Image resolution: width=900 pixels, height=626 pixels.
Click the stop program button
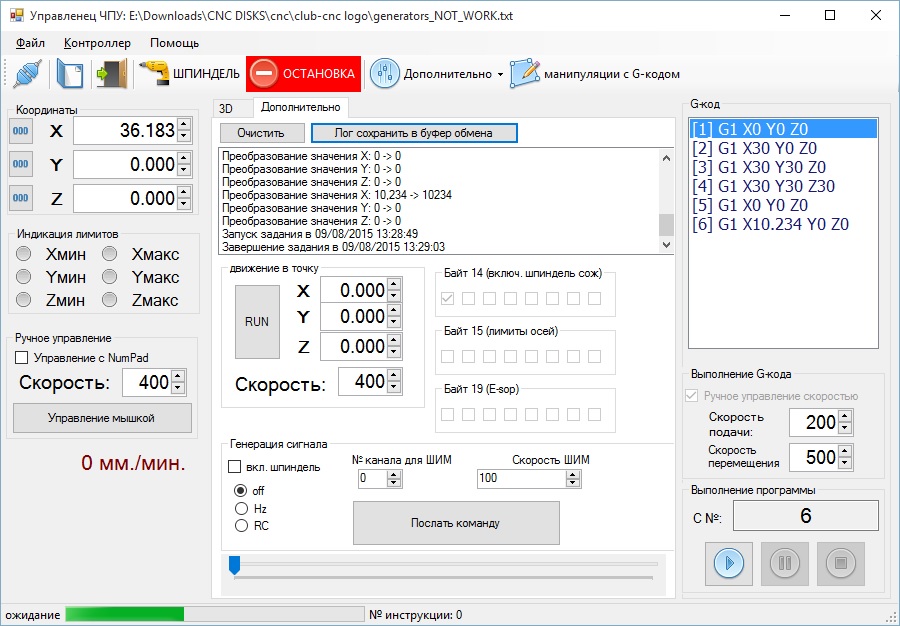[840, 563]
